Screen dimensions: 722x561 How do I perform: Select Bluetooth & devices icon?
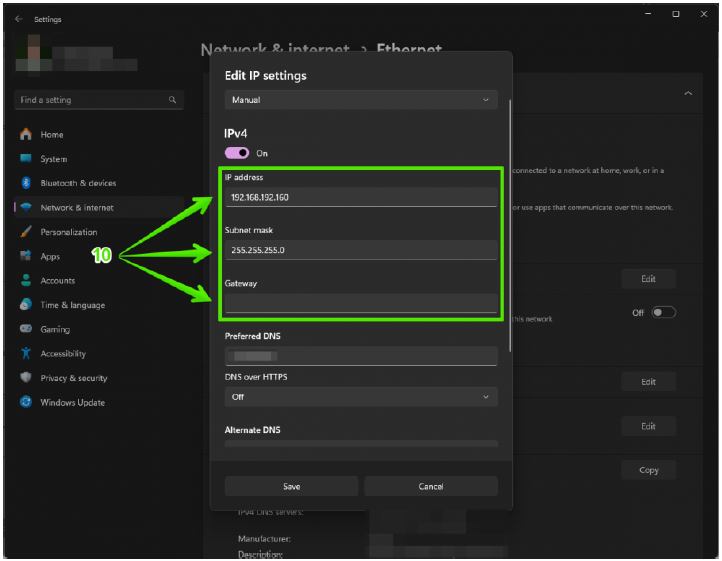point(26,183)
